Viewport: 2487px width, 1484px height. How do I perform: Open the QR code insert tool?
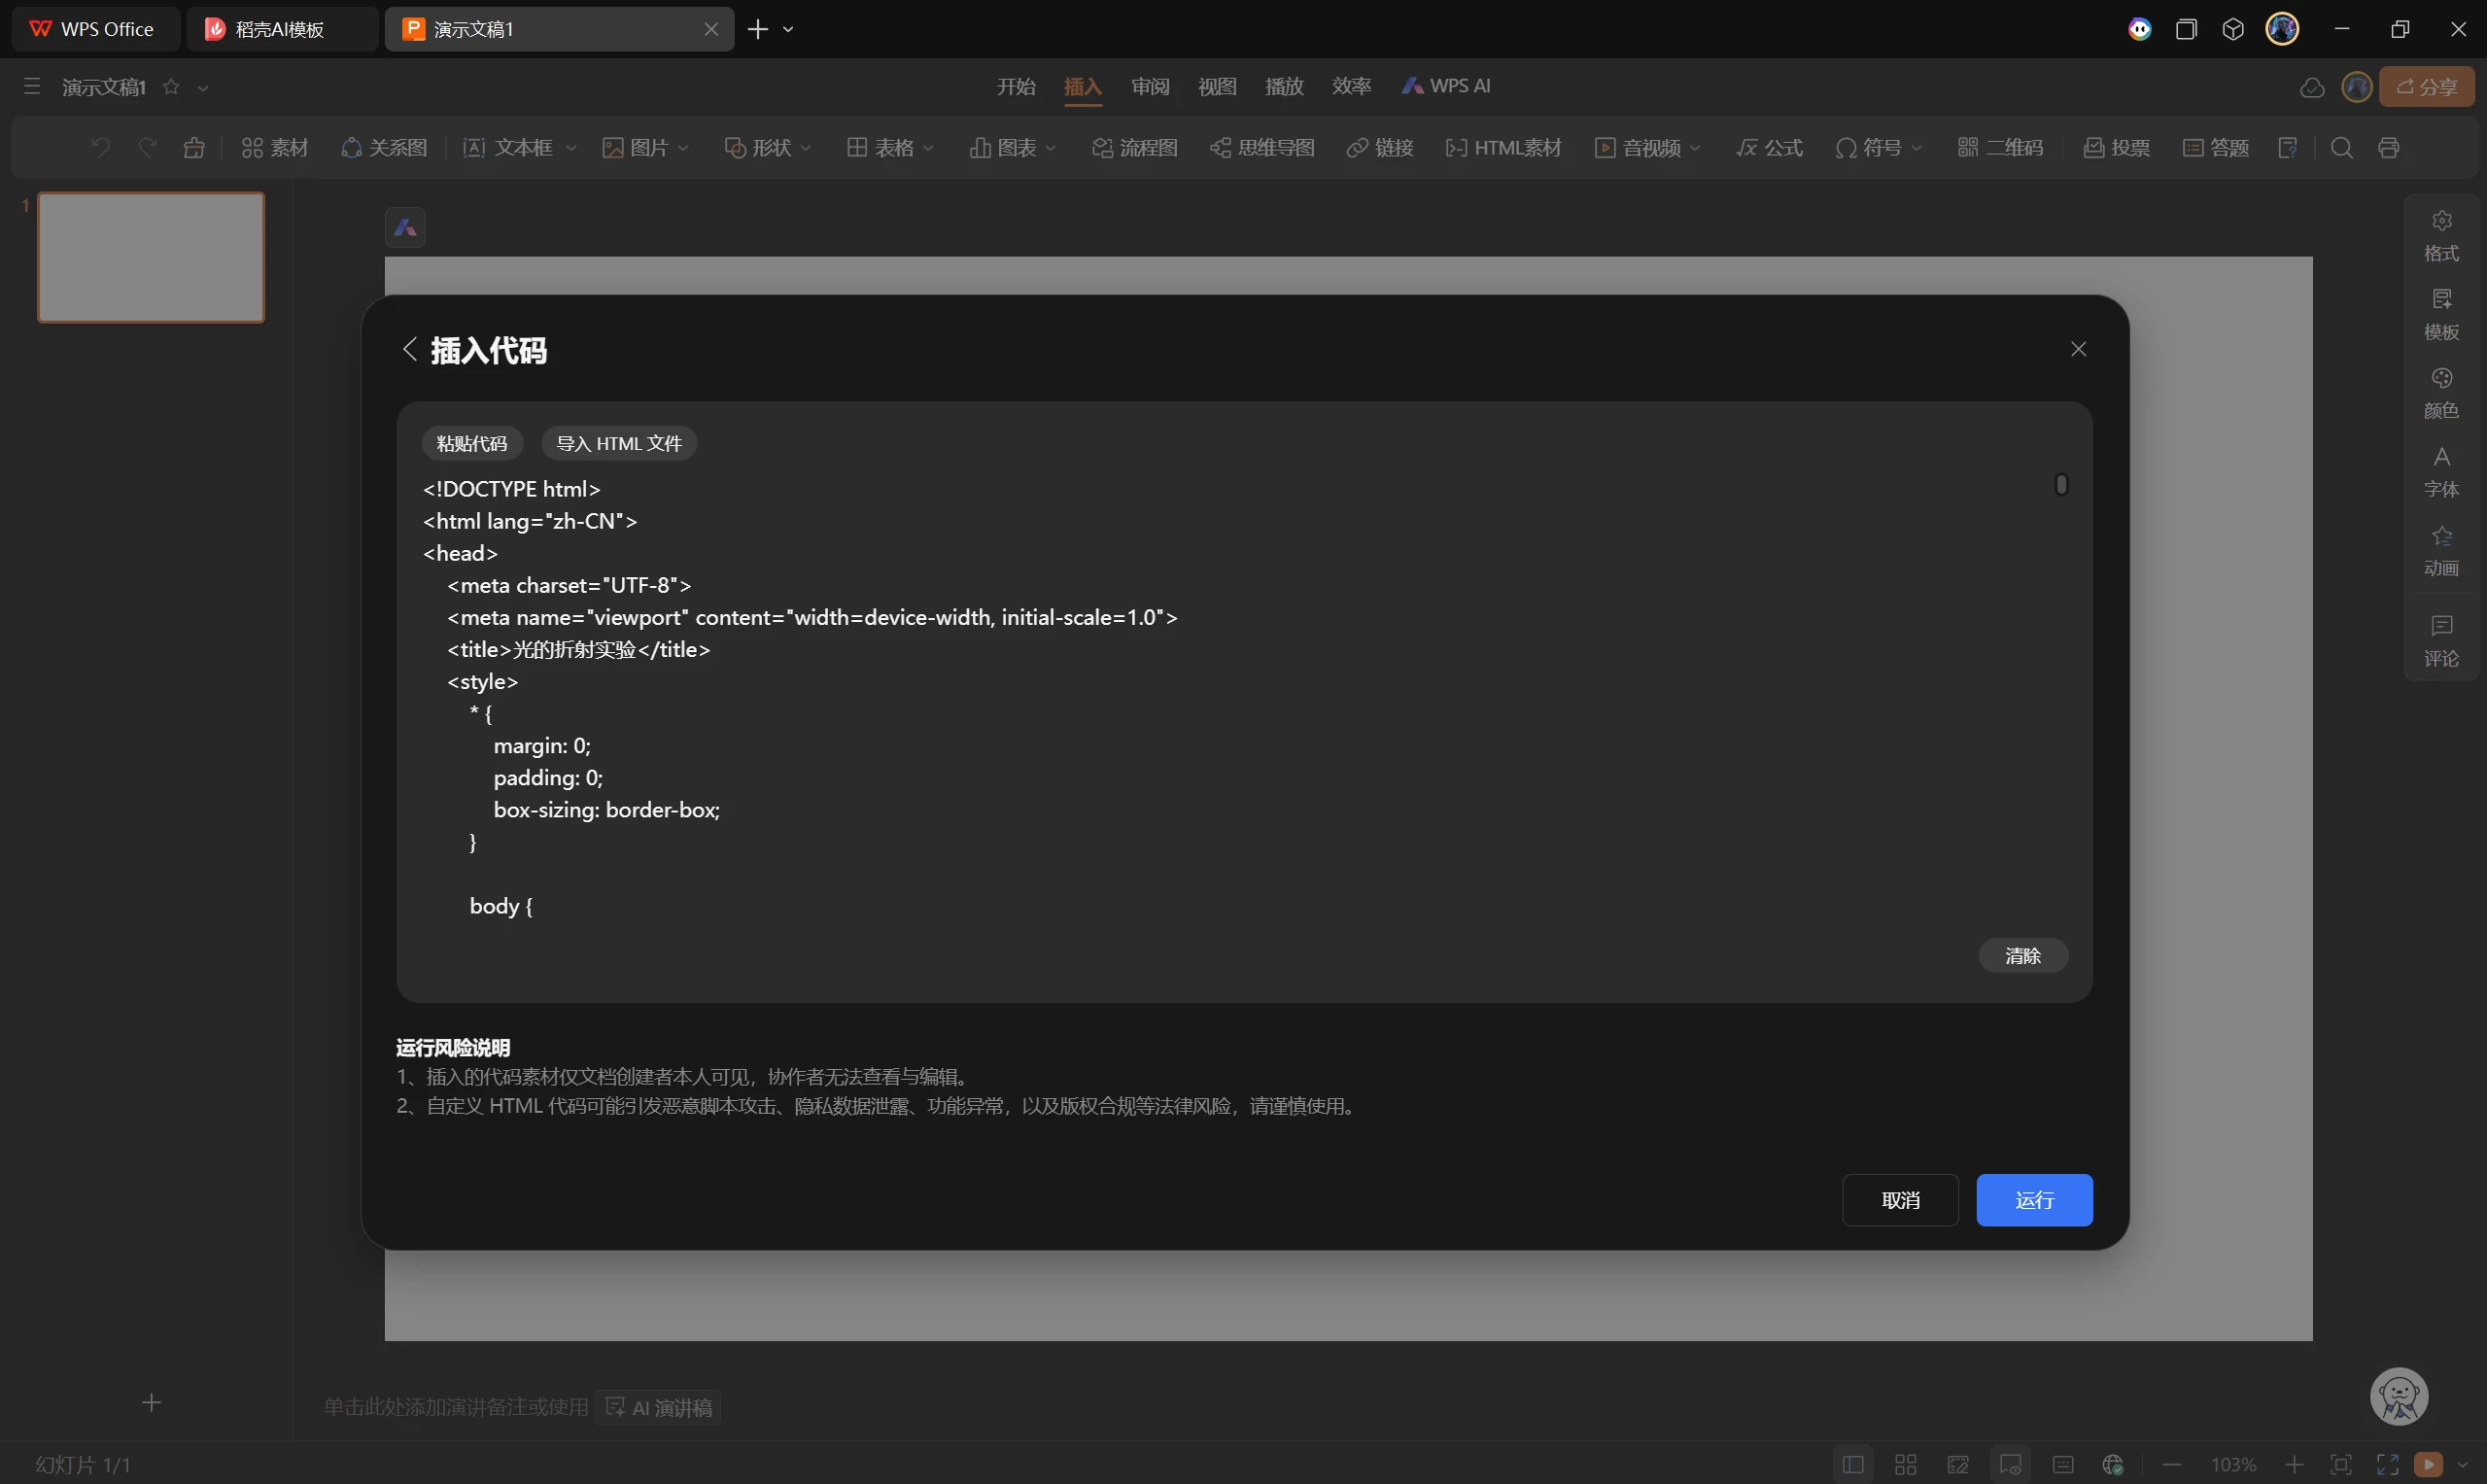click(x=2000, y=148)
